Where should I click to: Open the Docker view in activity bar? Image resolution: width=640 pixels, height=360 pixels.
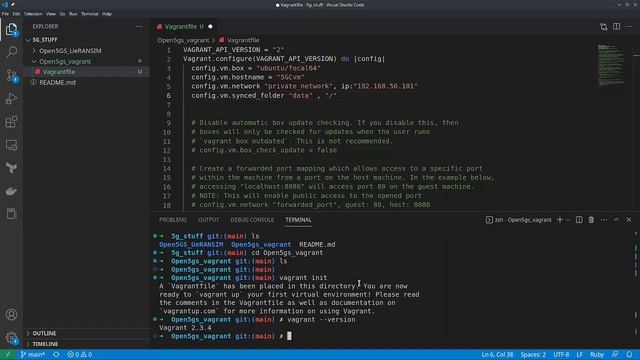[11, 191]
